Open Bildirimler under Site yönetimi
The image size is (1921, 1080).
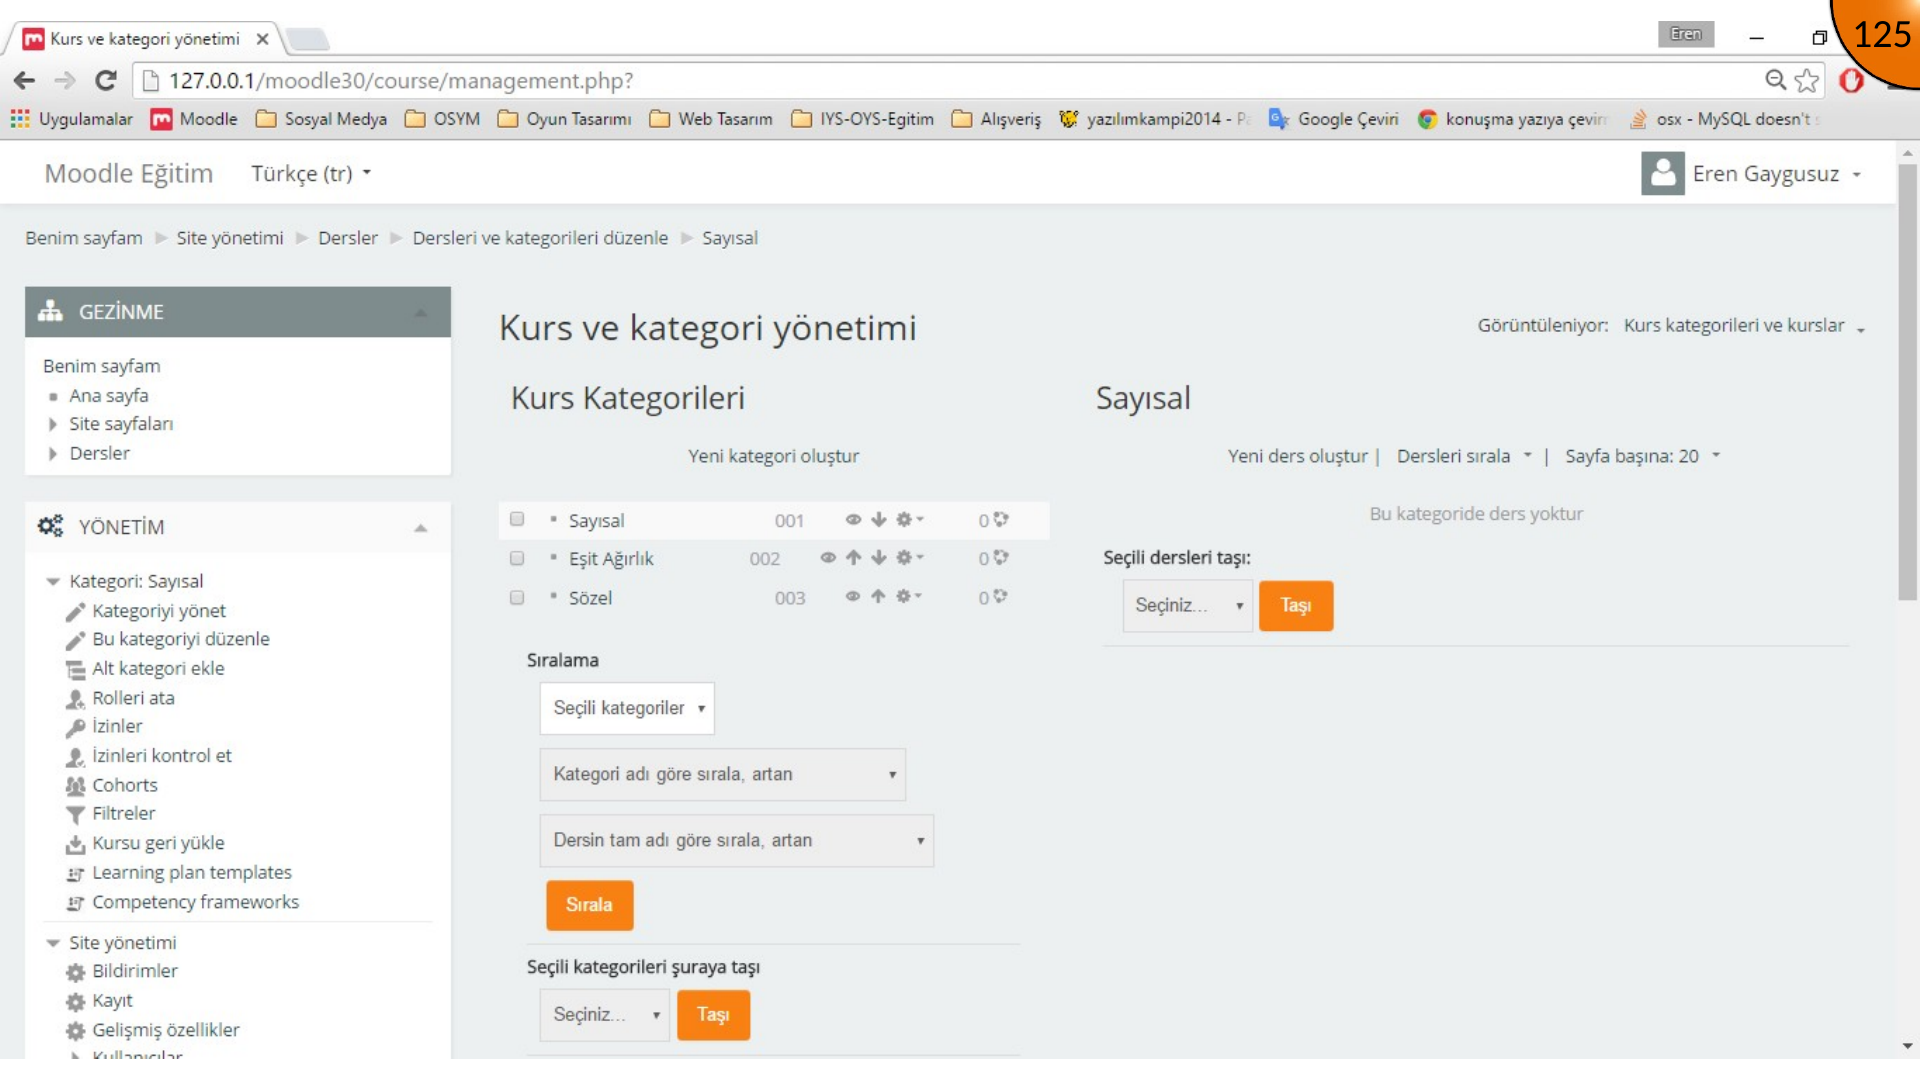(135, 971)
